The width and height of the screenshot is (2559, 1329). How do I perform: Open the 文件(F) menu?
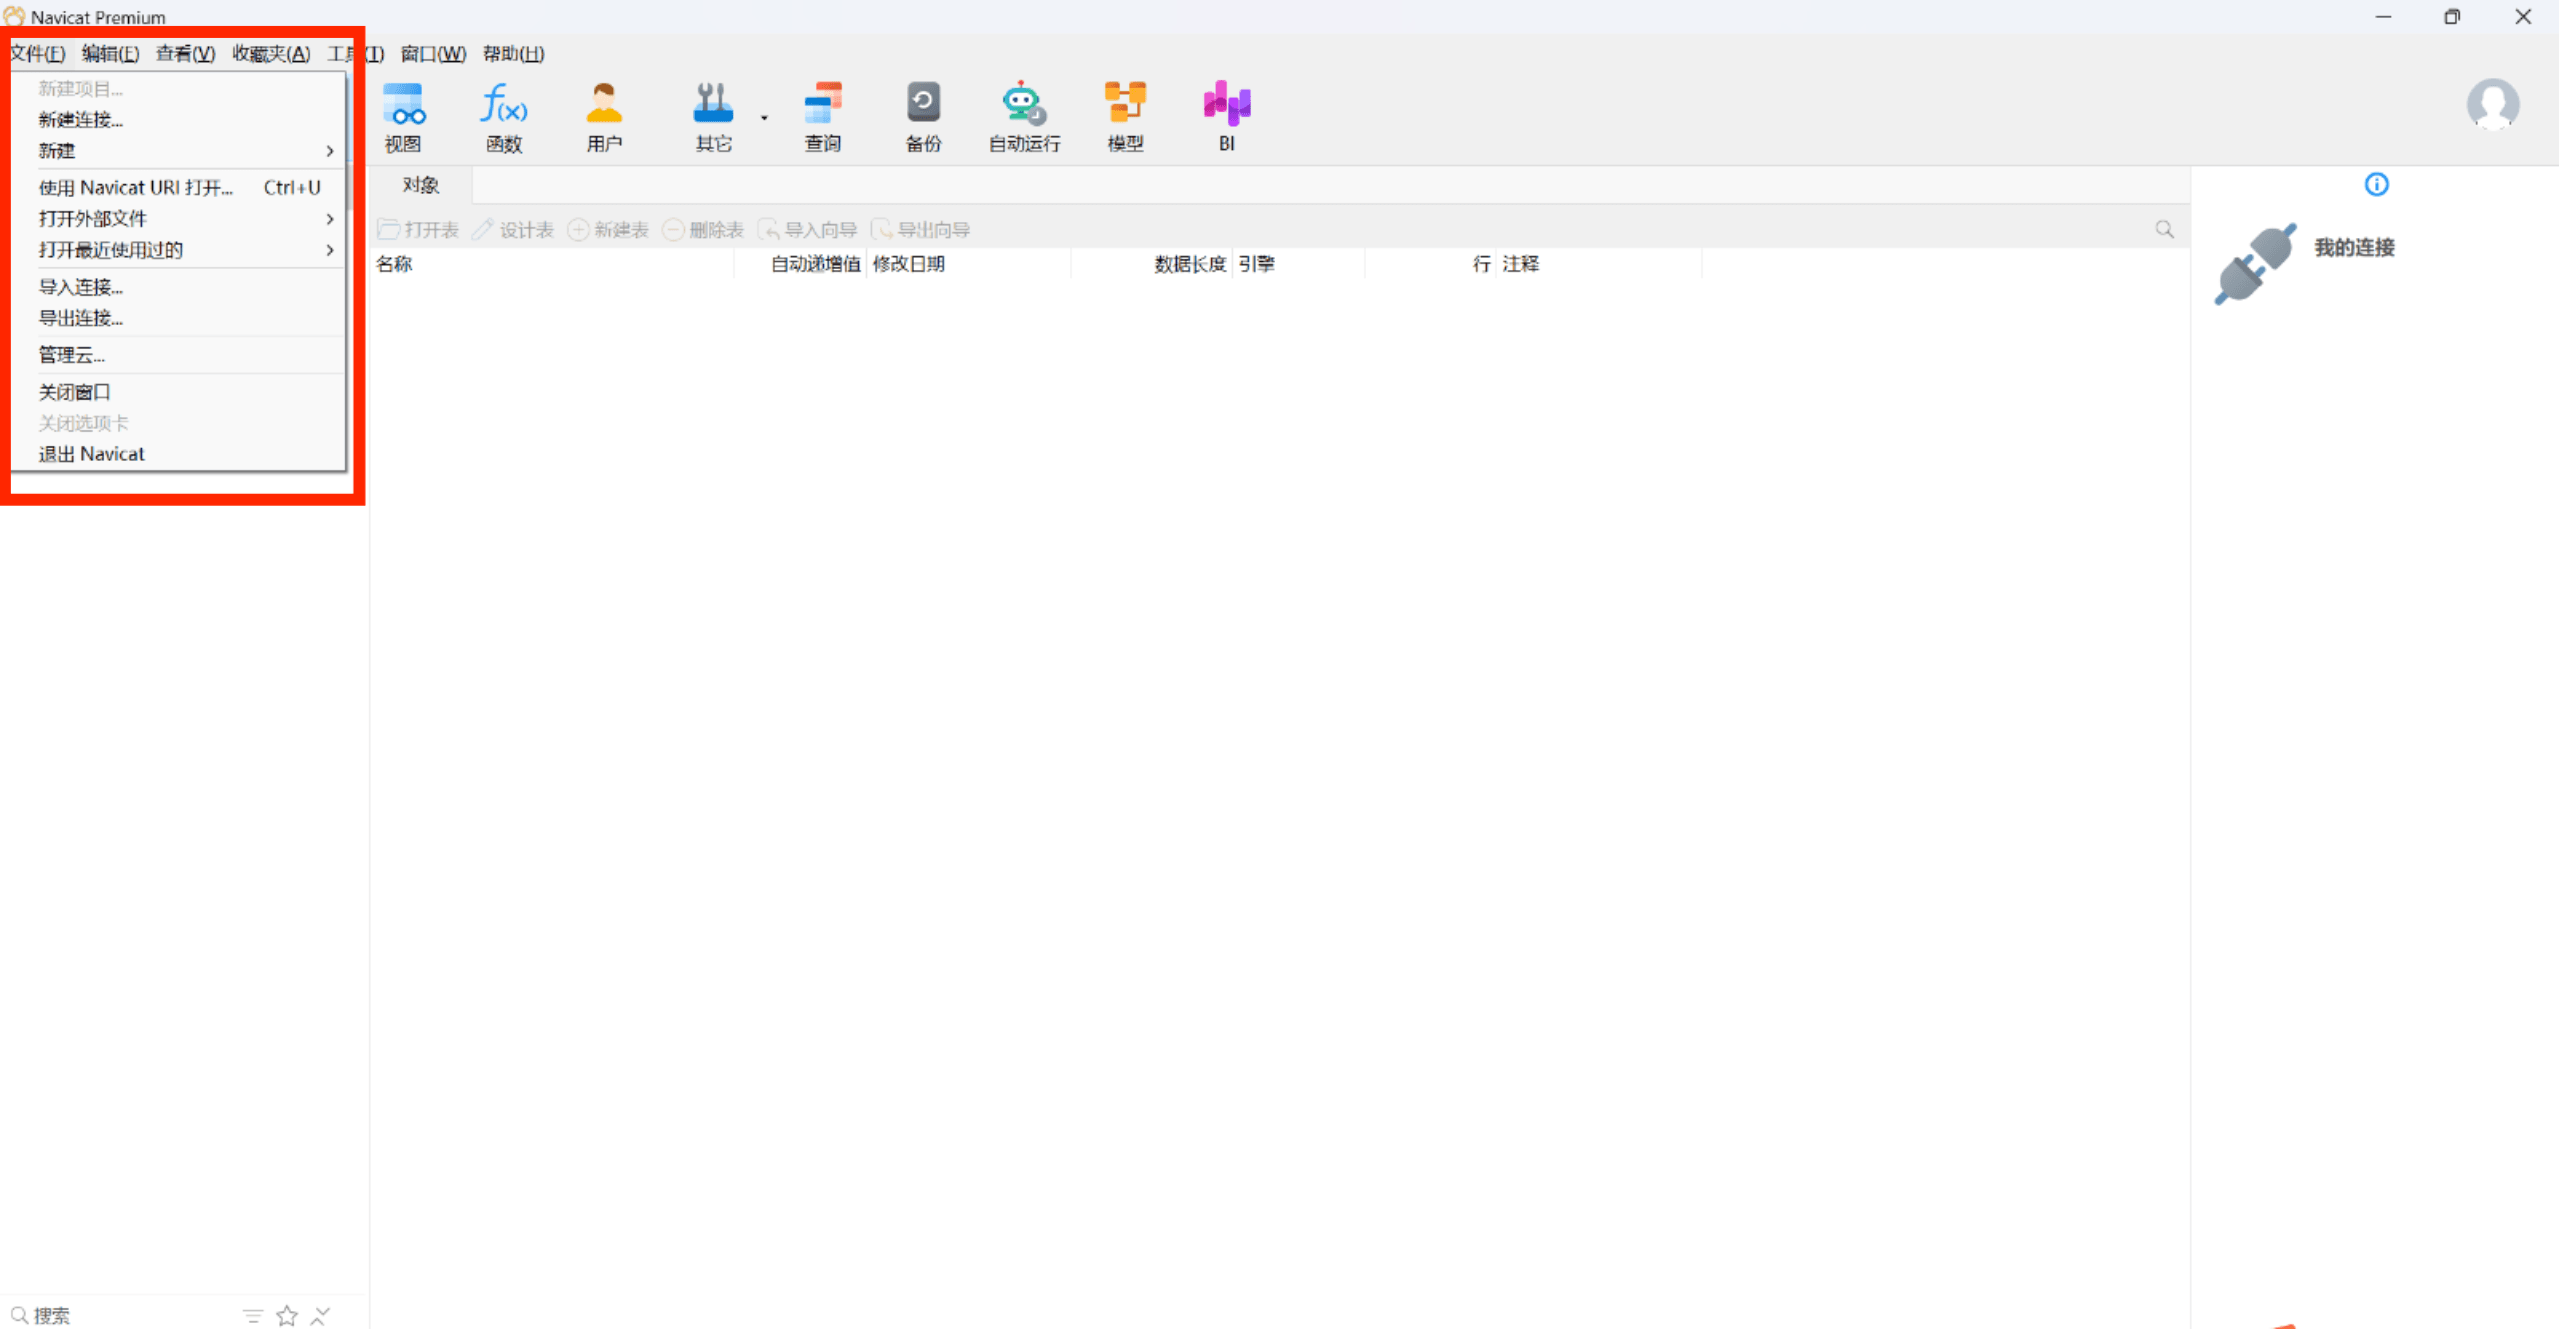[x=37, y=54]
